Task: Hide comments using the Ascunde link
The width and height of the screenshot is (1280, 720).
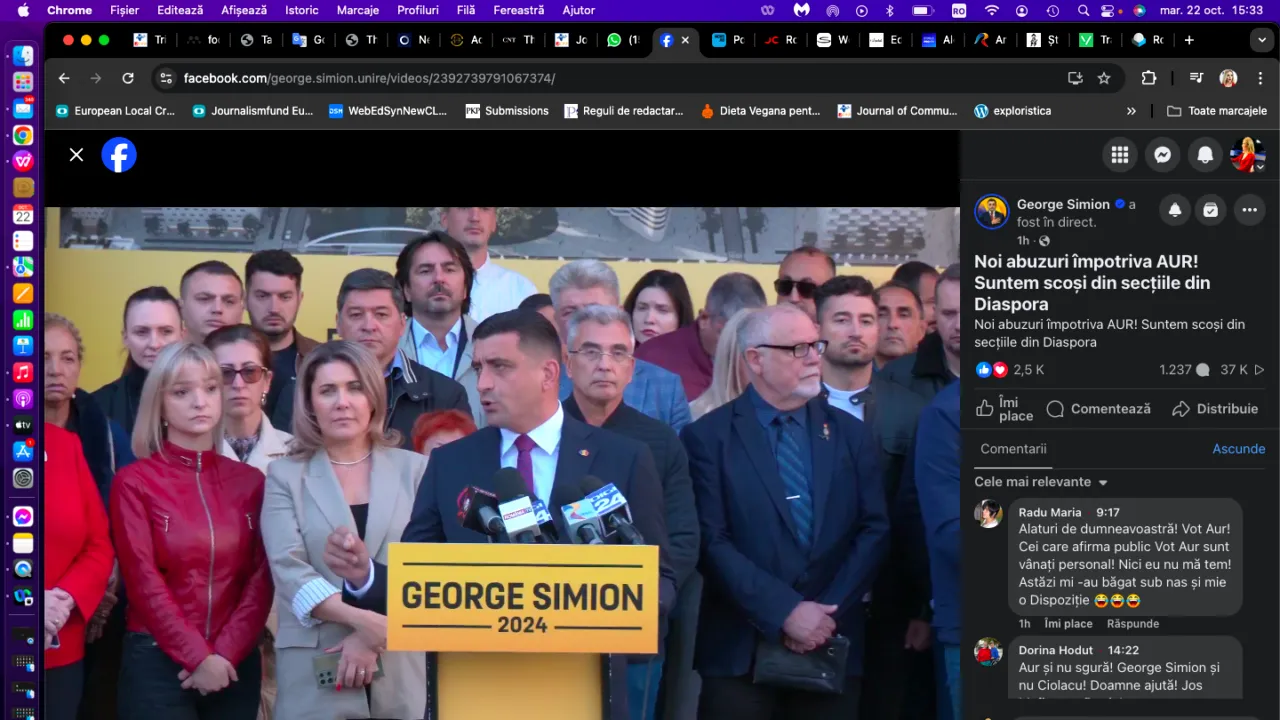Action: (x=1238, y=449)
